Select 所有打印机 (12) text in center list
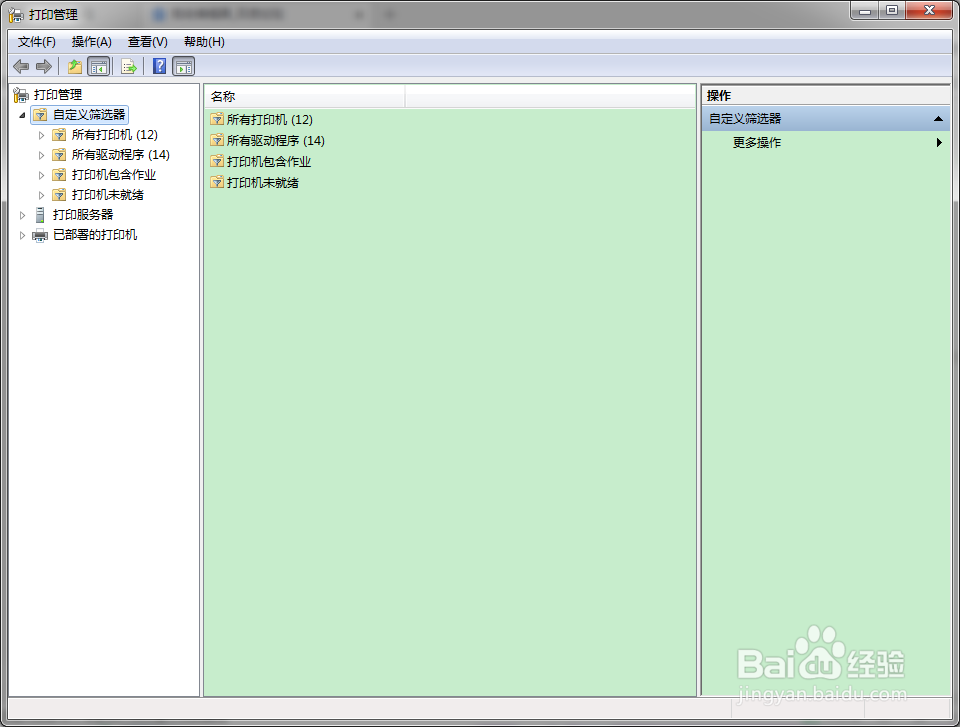960x727 pixels. [x=270, y=119]
